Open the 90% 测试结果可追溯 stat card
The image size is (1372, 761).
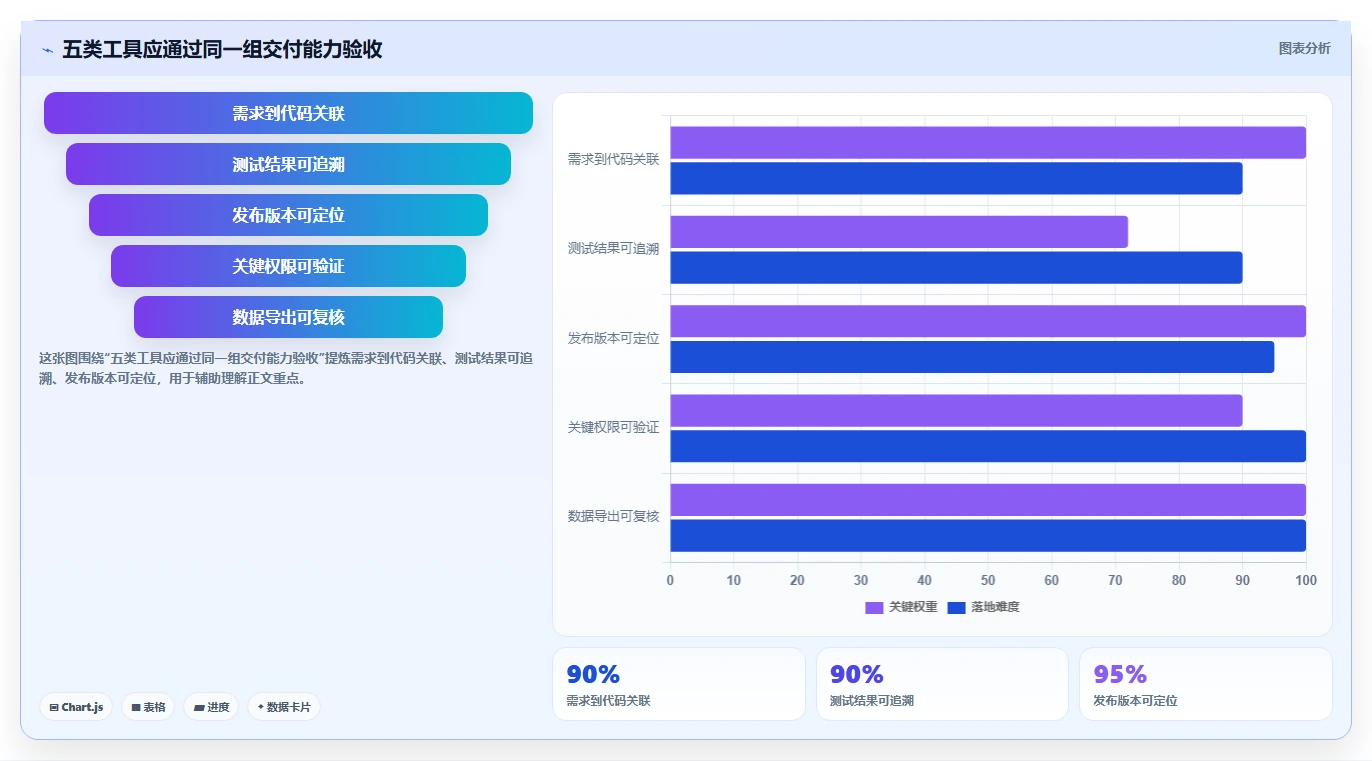[x=942, y=684]
